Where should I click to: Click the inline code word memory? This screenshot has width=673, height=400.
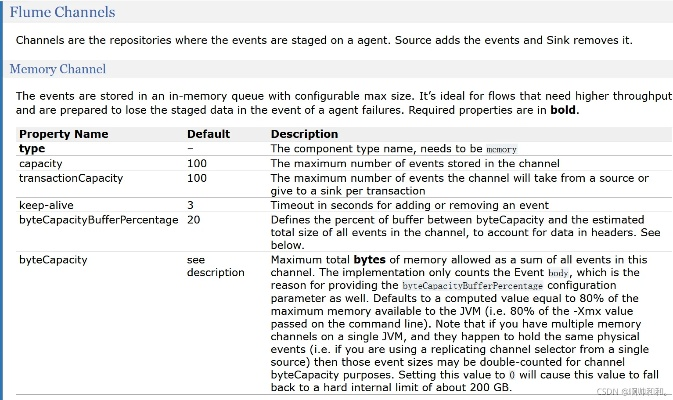click(x=501, y=149)
